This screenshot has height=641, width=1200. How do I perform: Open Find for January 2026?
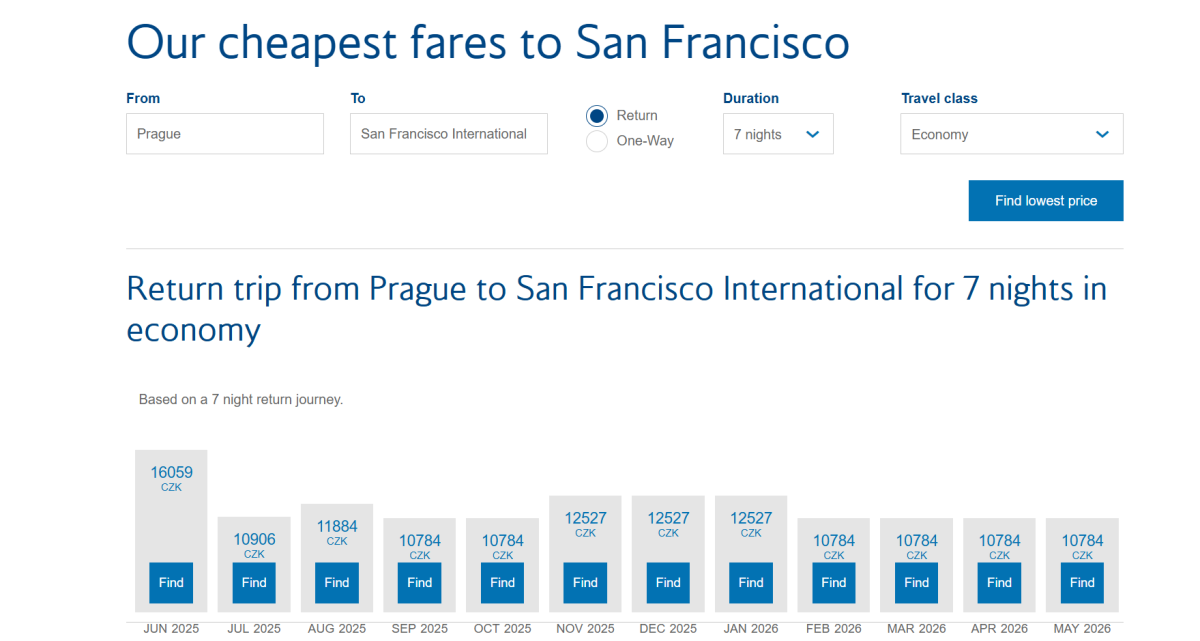pyautogui.click(x=751, y=583)
